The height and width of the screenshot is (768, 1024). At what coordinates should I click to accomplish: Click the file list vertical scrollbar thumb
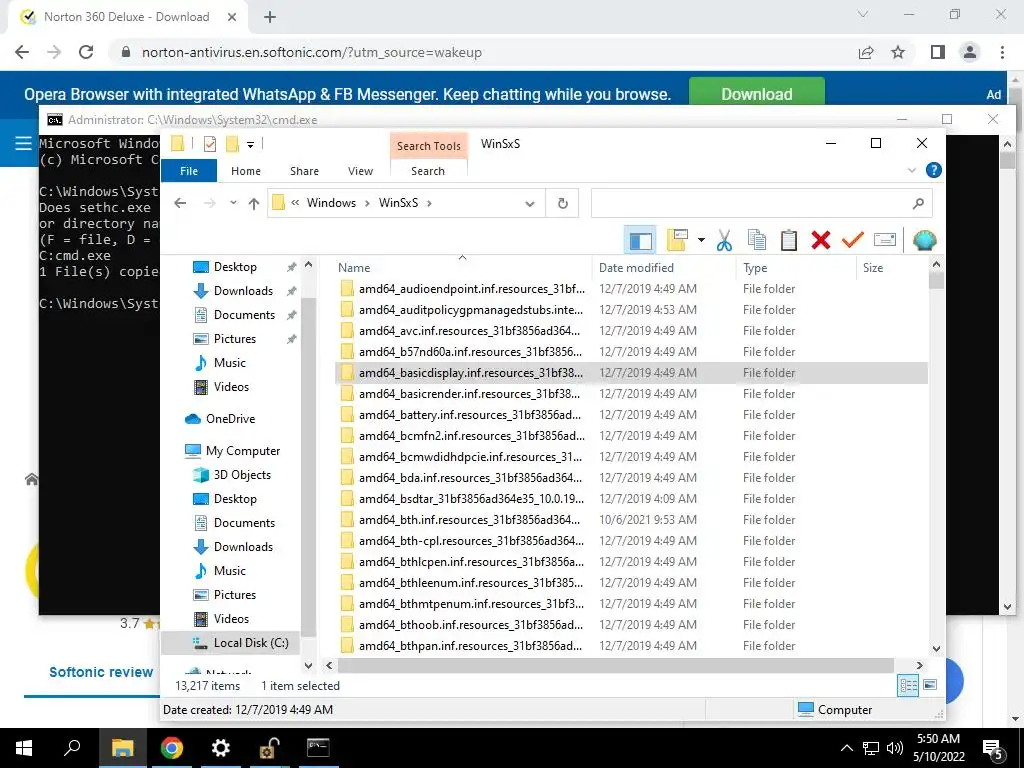[936, 280]
